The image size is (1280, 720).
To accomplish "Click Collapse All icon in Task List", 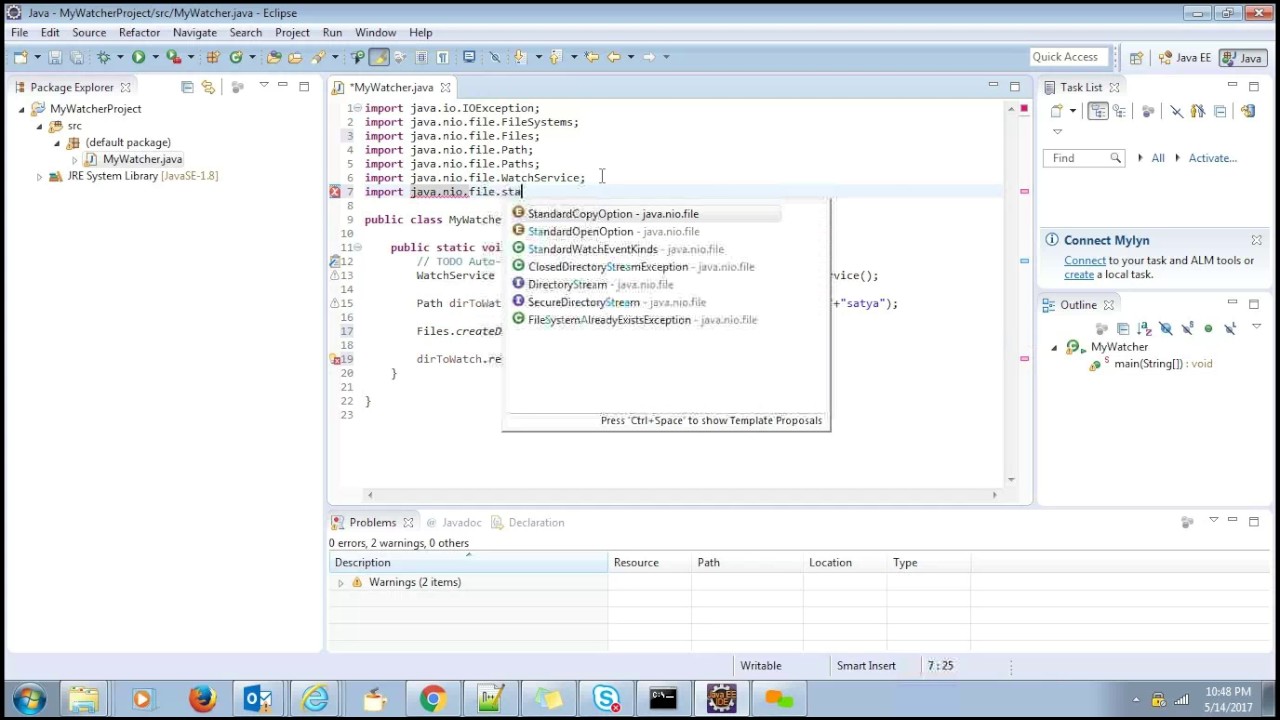I will coord(1220,111).
